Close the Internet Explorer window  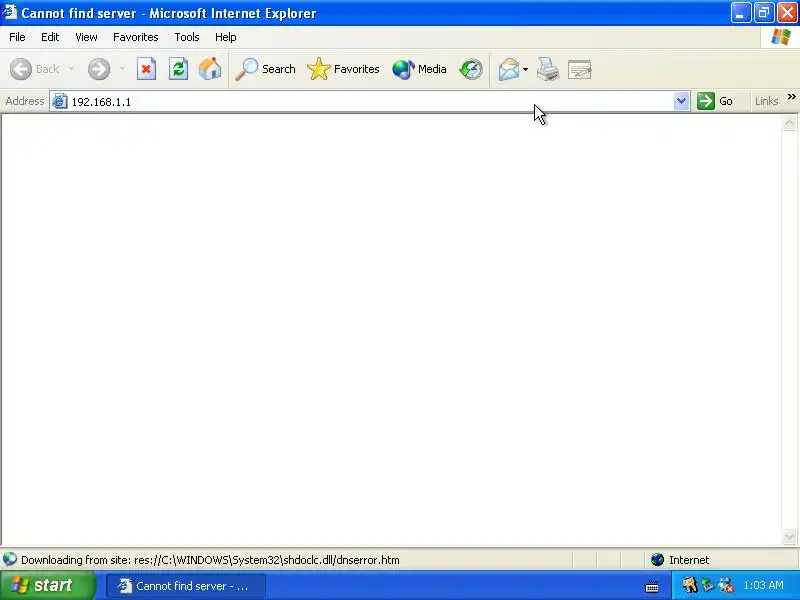[787, 13]
